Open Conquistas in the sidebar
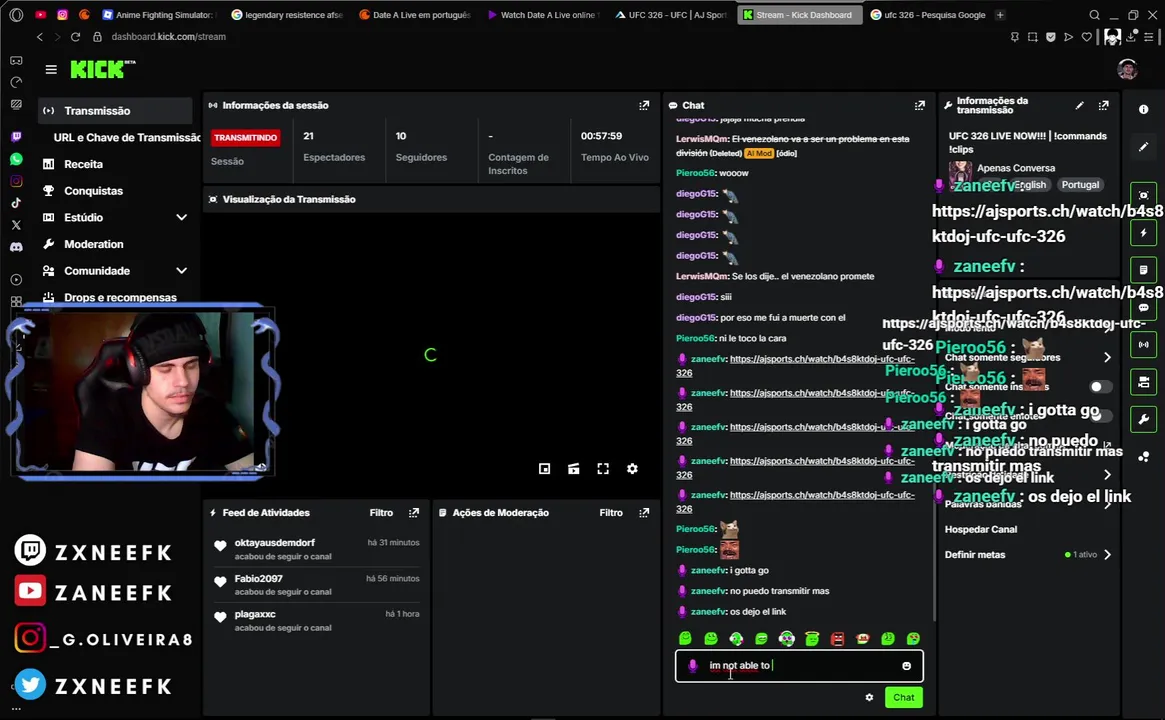Viewport: 1165px width, 720px height. pyautogui.click(x=93, y=191)
